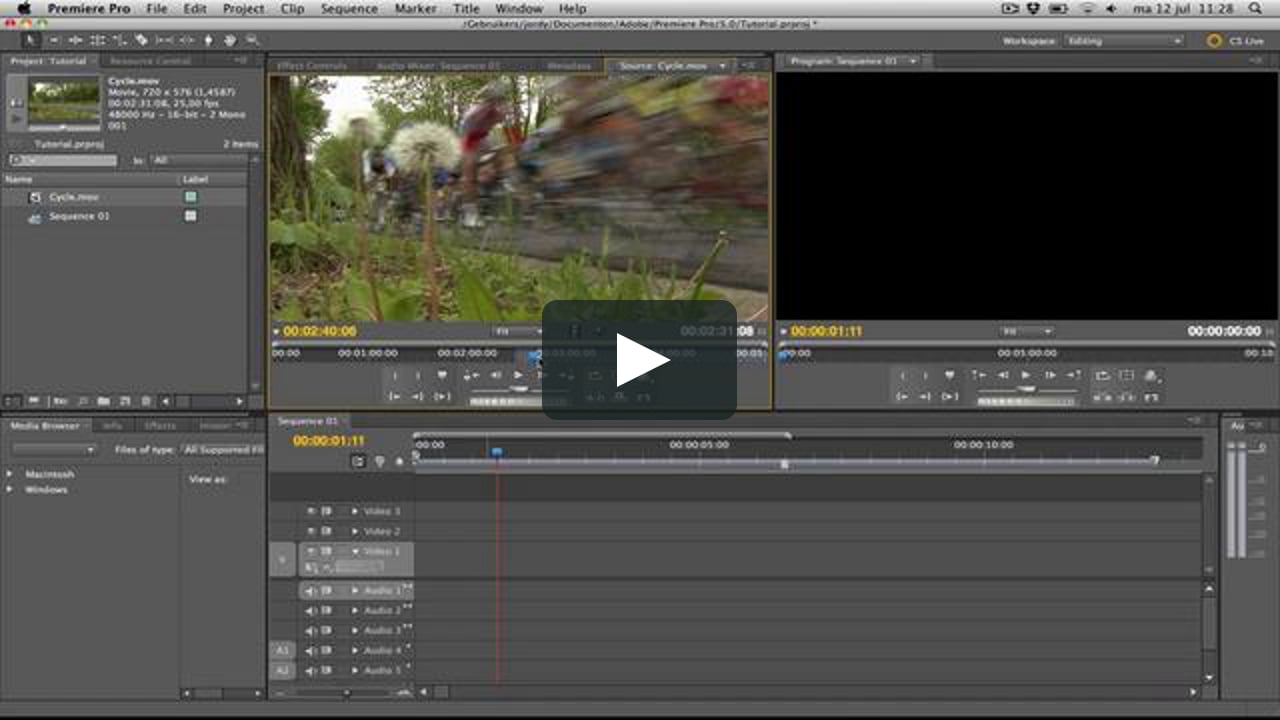Open the Marker menu
The width and height of the screenshot is (1280, 720).
coord(416,9)
